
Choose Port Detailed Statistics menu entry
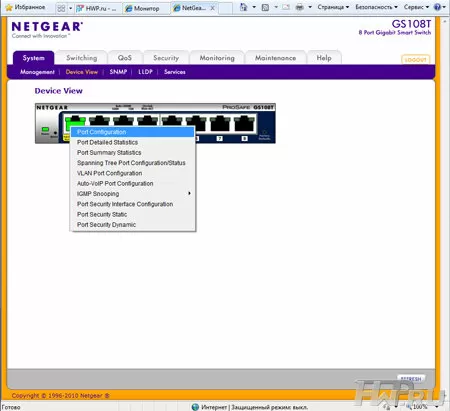(133, 142)
